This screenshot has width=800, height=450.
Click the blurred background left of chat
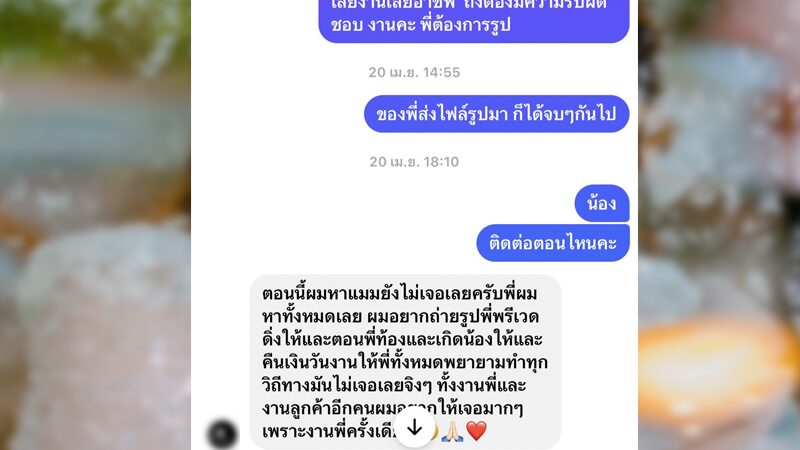coord(95,225)
